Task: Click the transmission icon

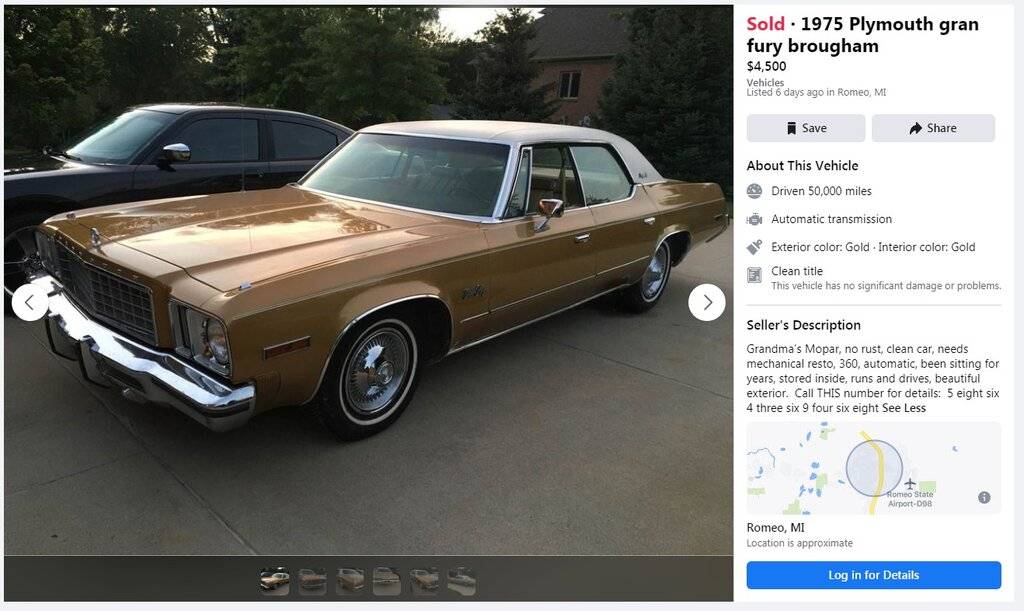Action: point(755,219)
